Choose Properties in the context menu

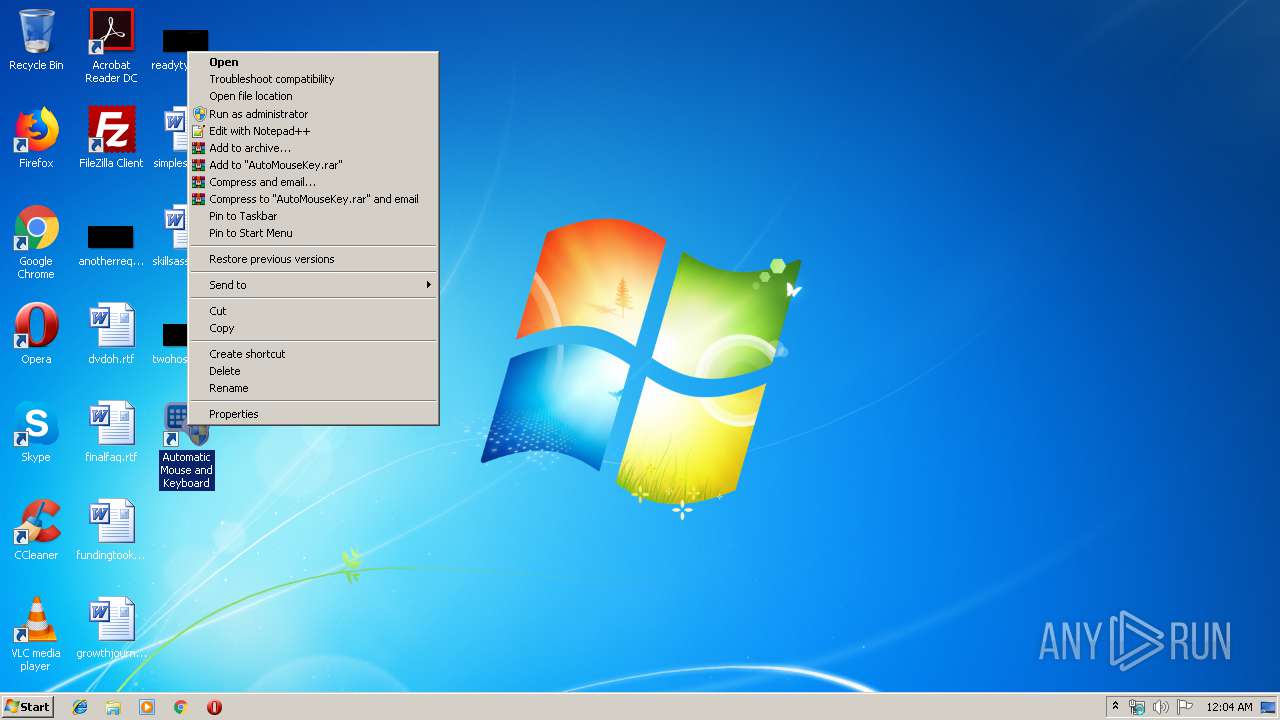coord(314,414)
